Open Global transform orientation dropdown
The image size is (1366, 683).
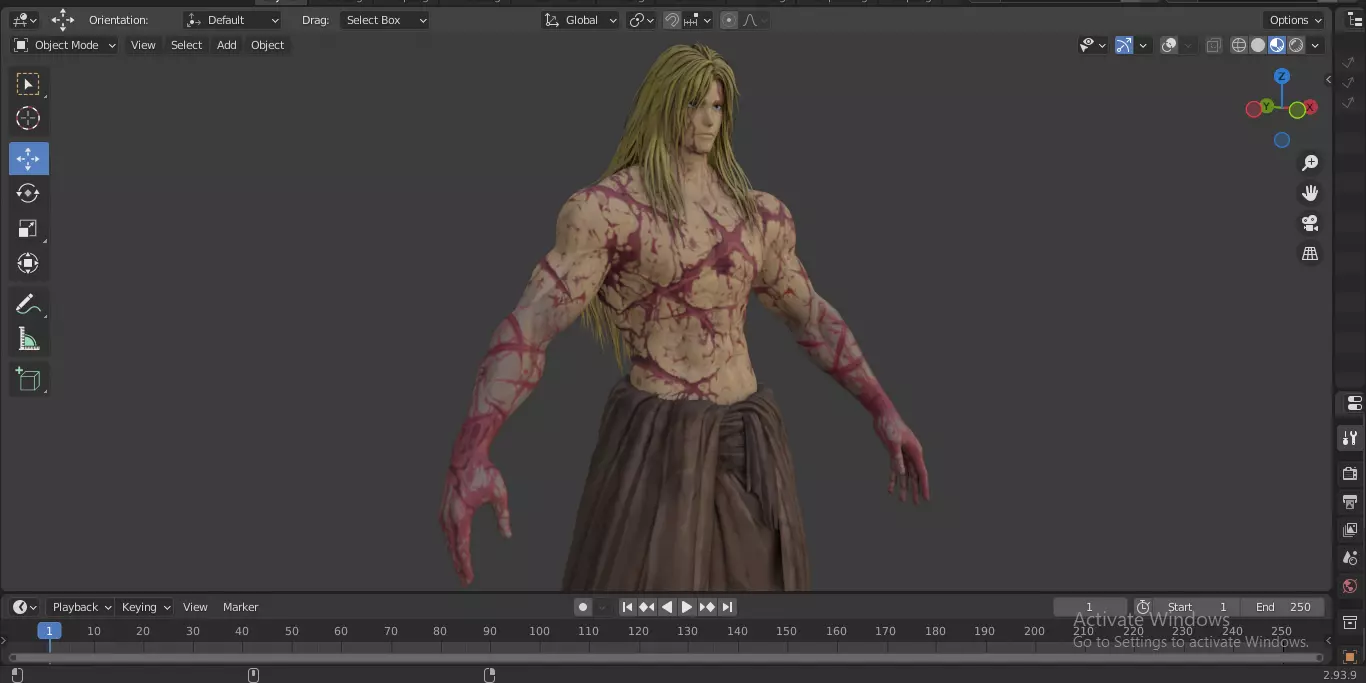click(580, 20)
